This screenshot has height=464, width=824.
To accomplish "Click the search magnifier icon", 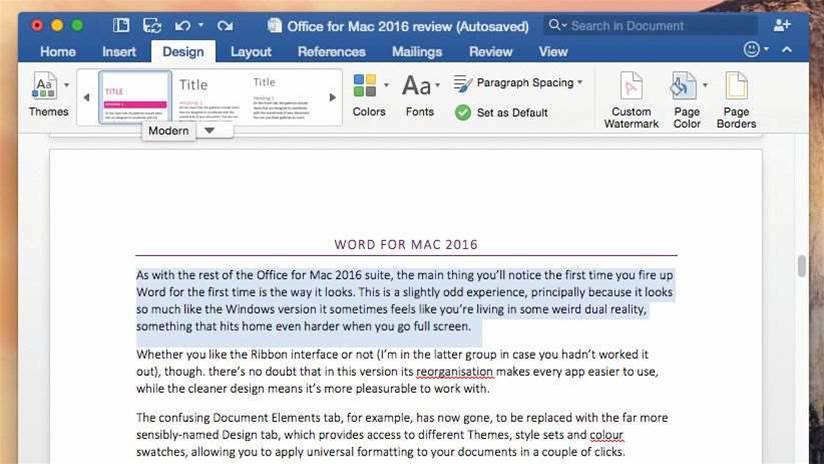I will pos(554,25).
